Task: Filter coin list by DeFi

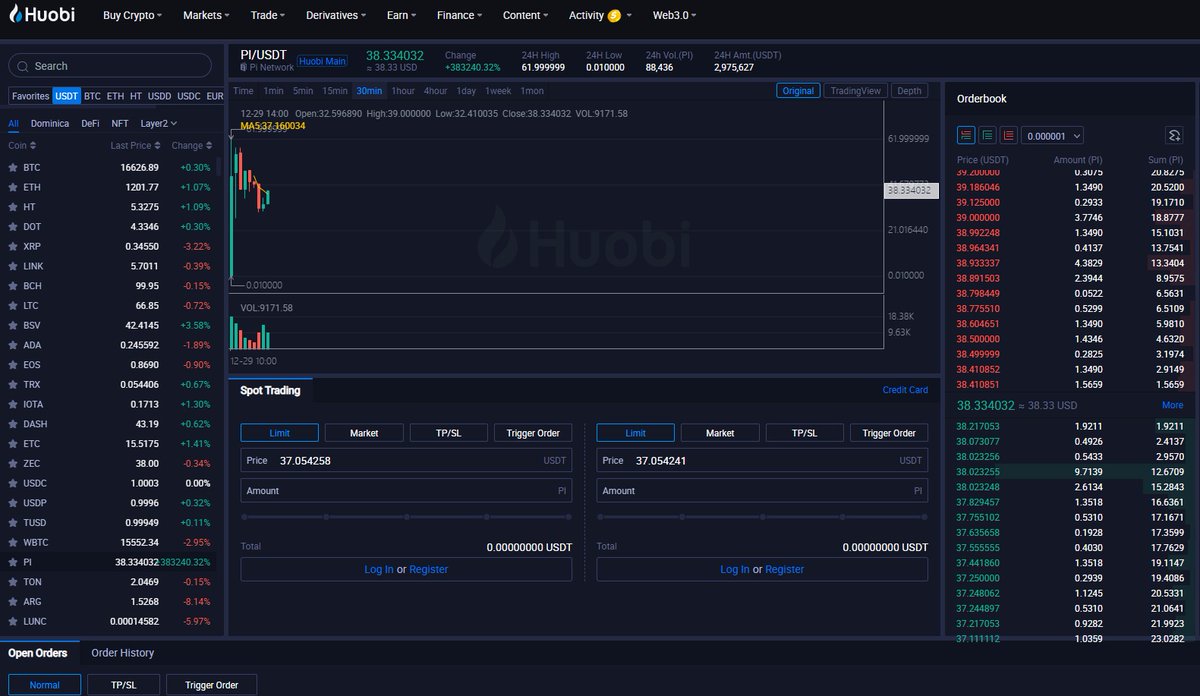Action: 90,124
